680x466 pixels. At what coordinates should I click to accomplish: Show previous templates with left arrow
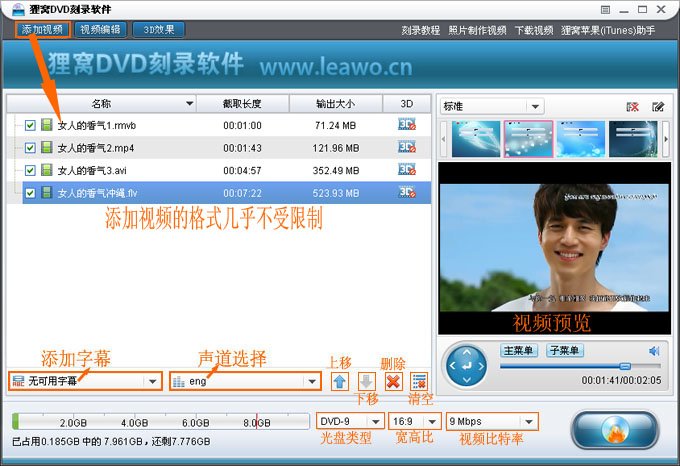443,139
